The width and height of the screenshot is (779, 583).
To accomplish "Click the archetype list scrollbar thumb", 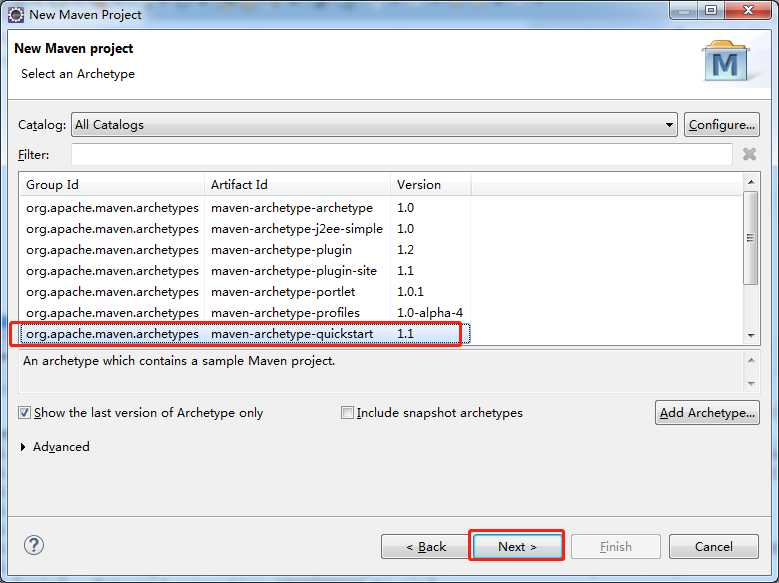I will point(751,238).
